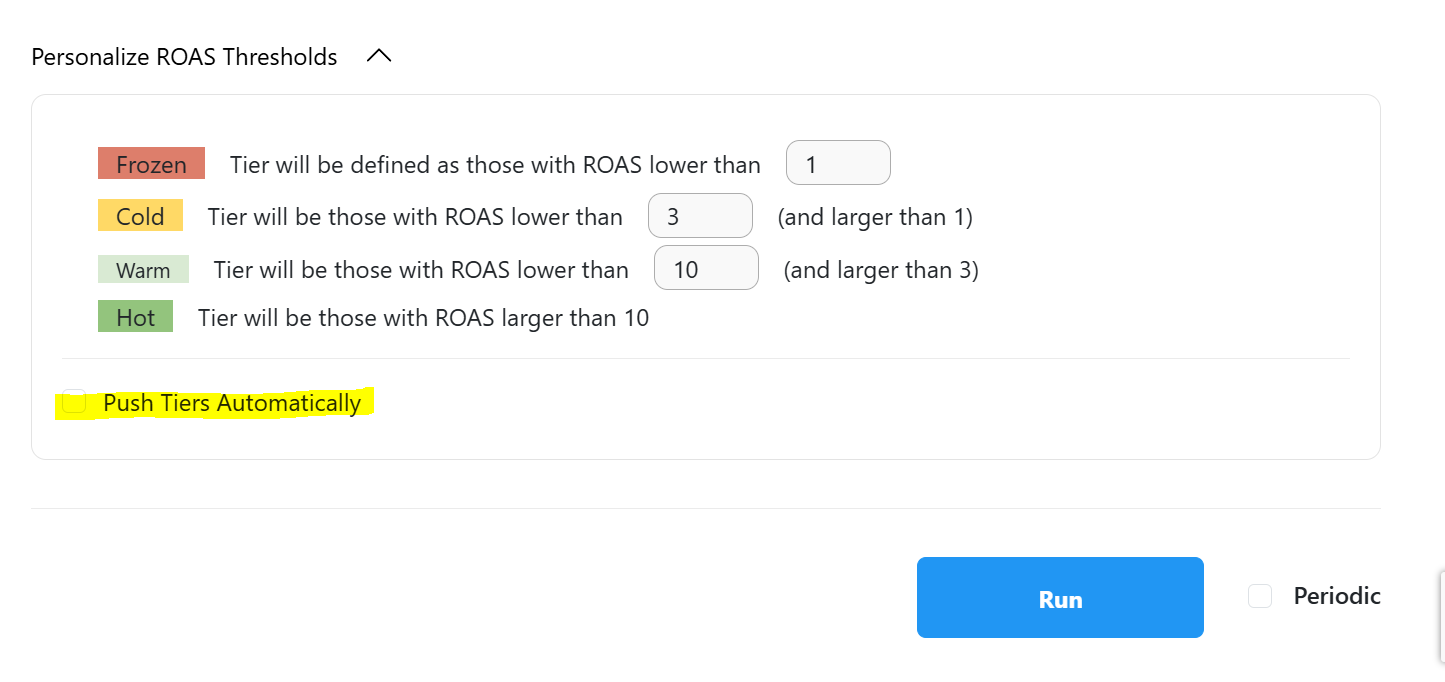
Task: Focus the Cold tier threshold input
Action: pos(700,216)
